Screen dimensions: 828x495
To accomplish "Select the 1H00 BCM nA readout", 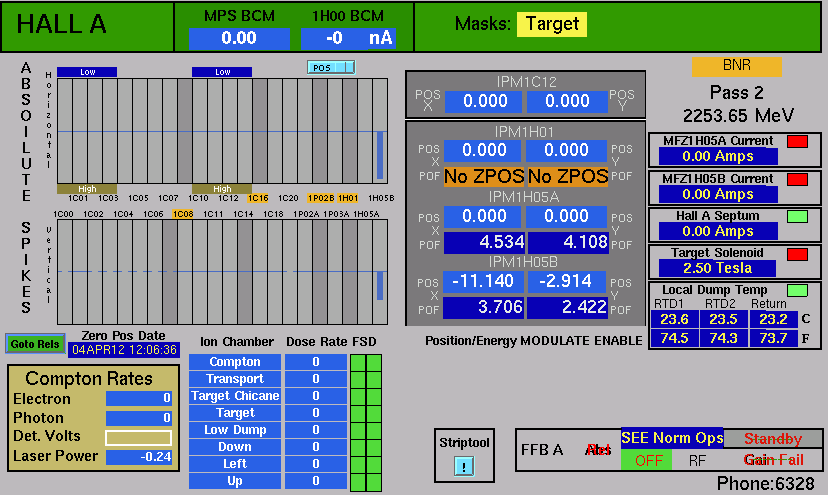I will click(x=348, y=39).
